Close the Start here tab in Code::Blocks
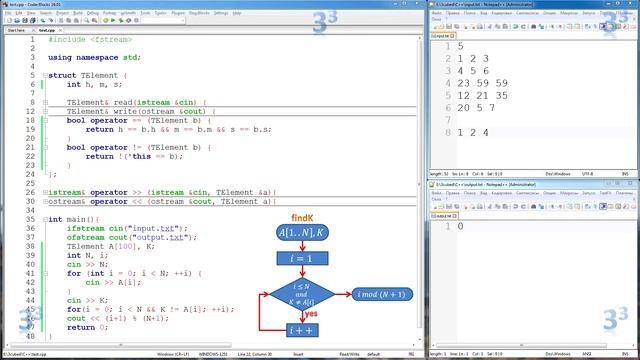This screenshot has width=640, height=360. click(33, 30)
